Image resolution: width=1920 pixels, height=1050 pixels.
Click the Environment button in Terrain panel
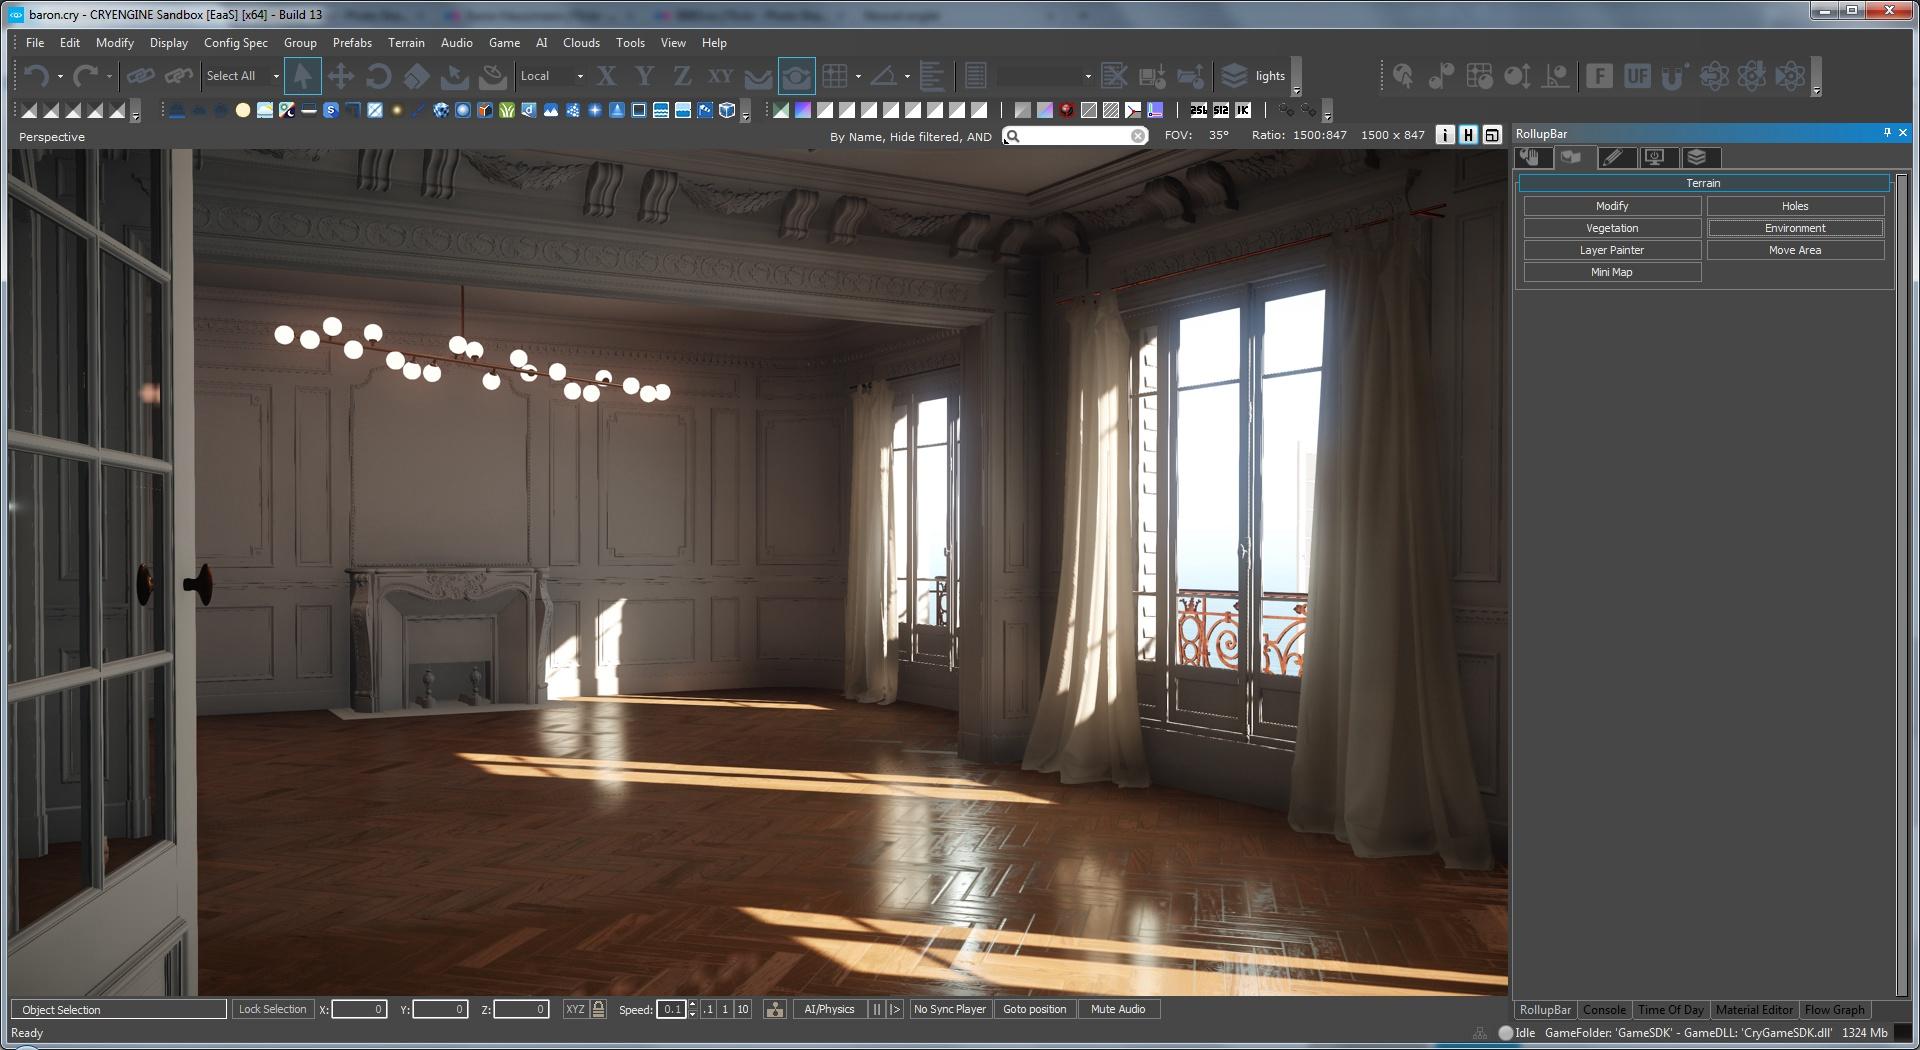[1794, 228]
